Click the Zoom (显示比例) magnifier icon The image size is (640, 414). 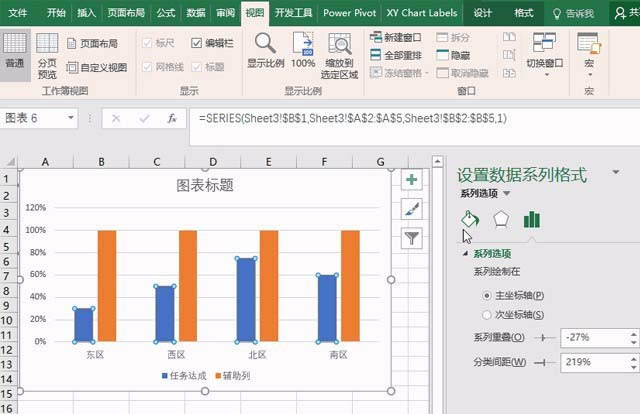point(265,50)
